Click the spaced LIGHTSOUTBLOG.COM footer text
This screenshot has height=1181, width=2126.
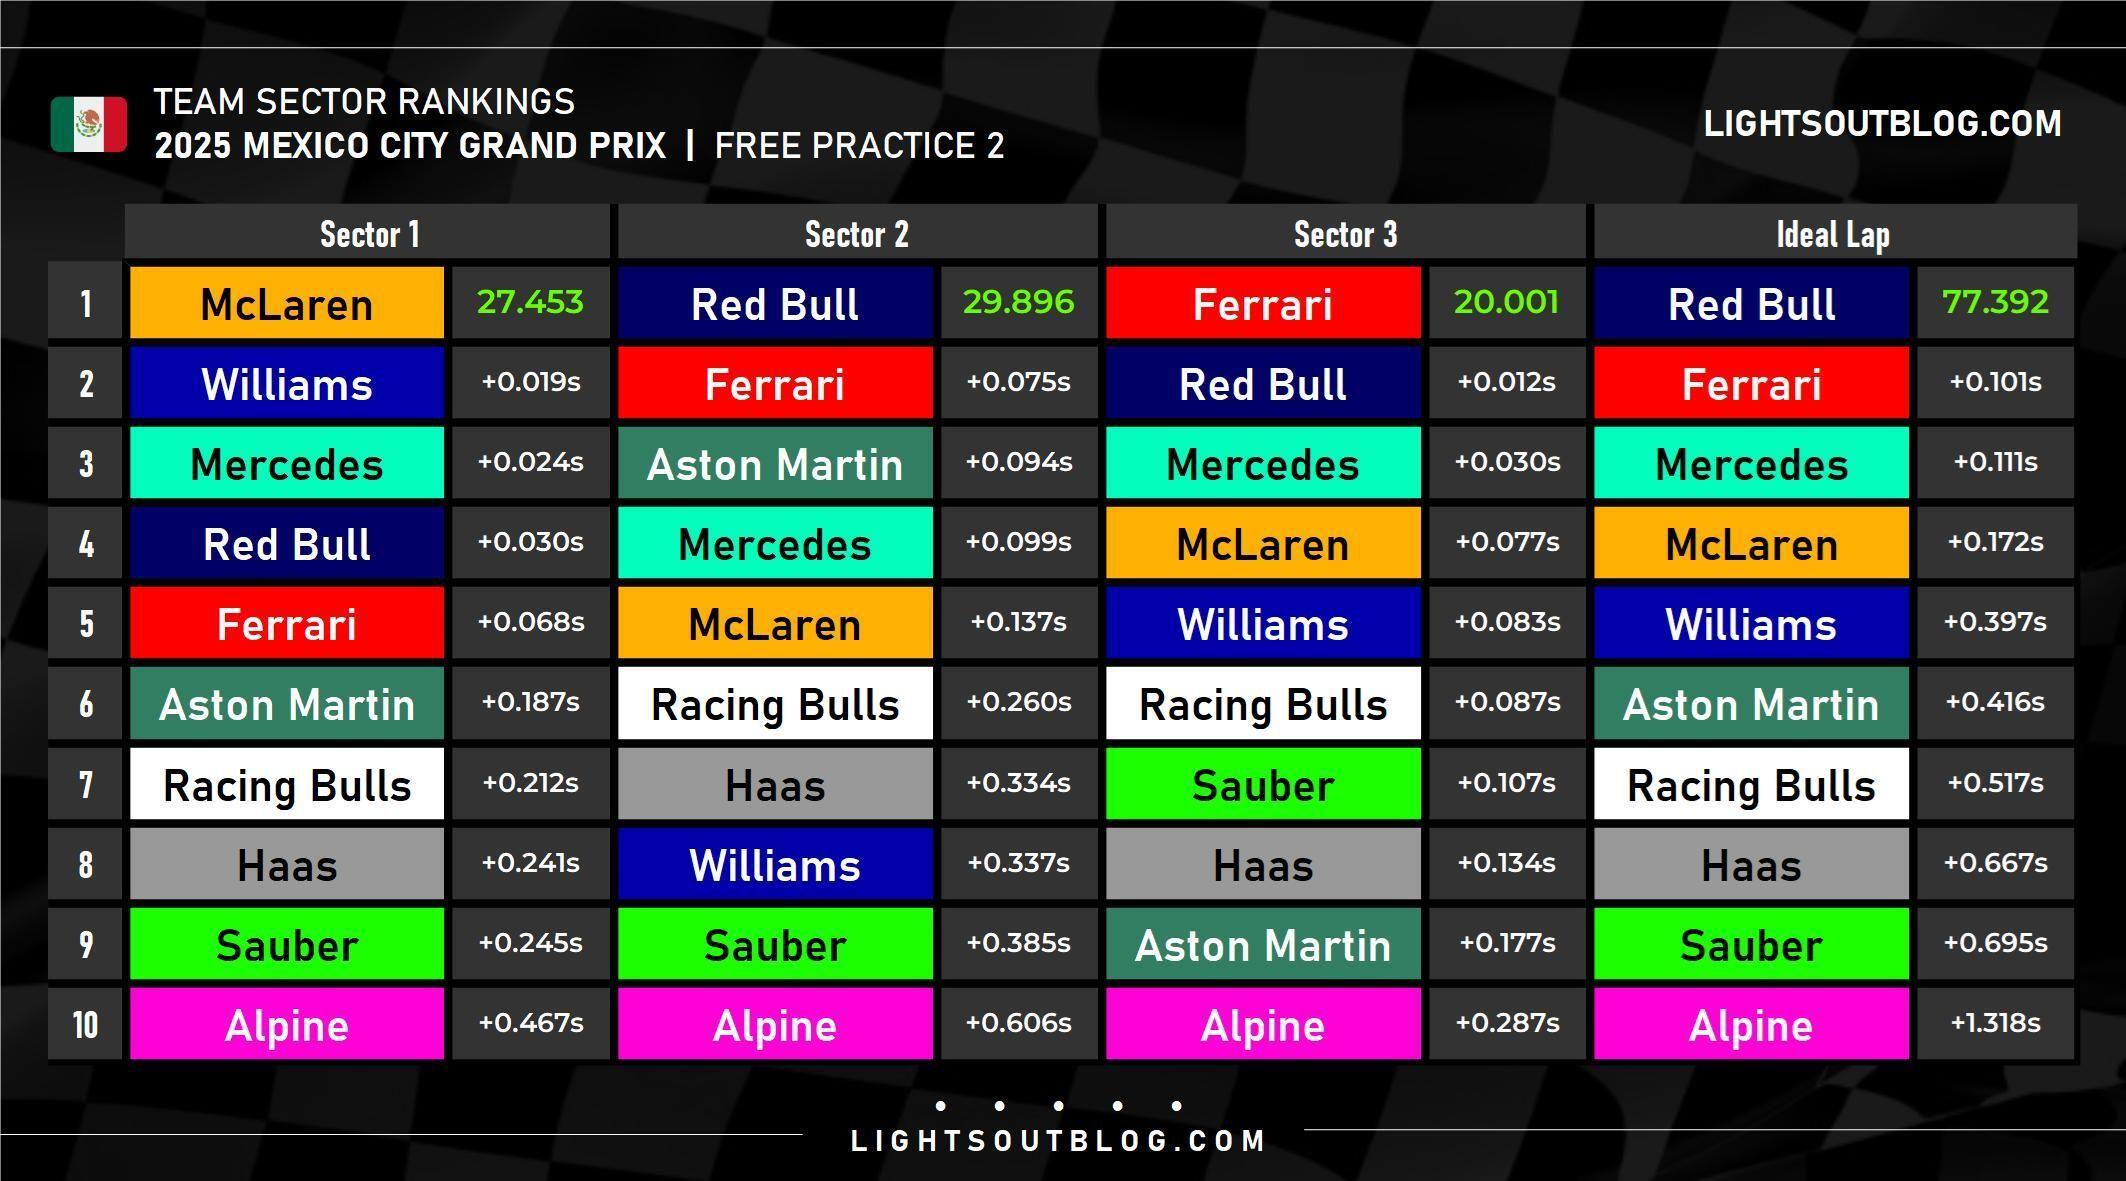coord(1058,1141)
